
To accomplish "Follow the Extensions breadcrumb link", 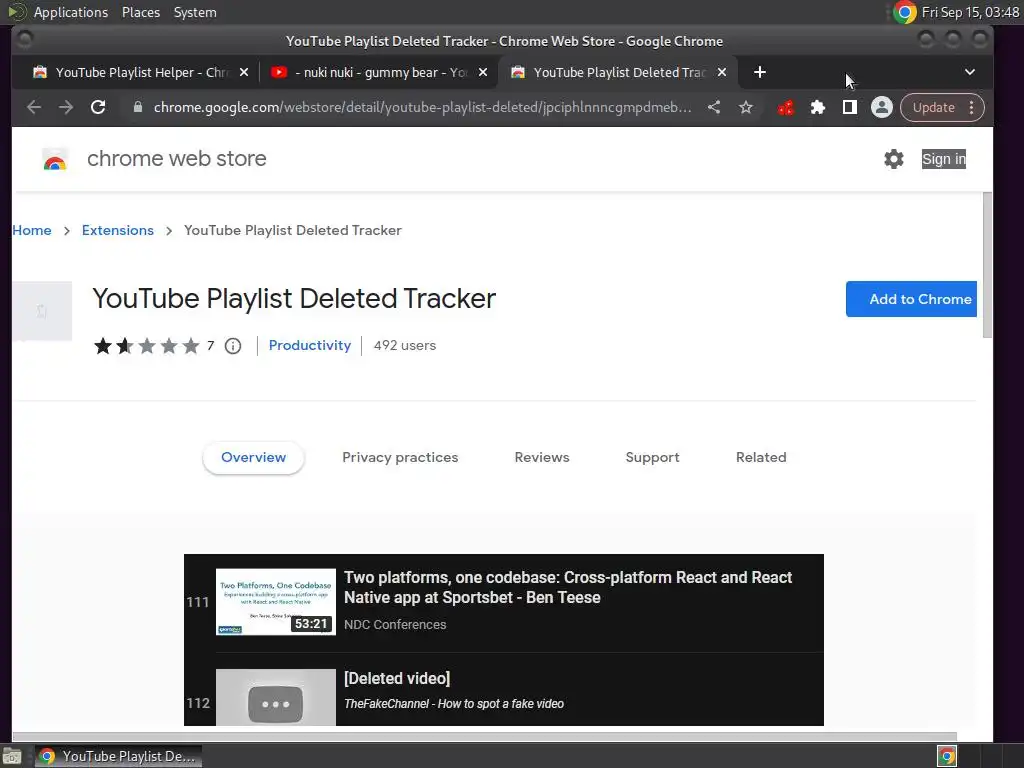I will click(118, 230).
